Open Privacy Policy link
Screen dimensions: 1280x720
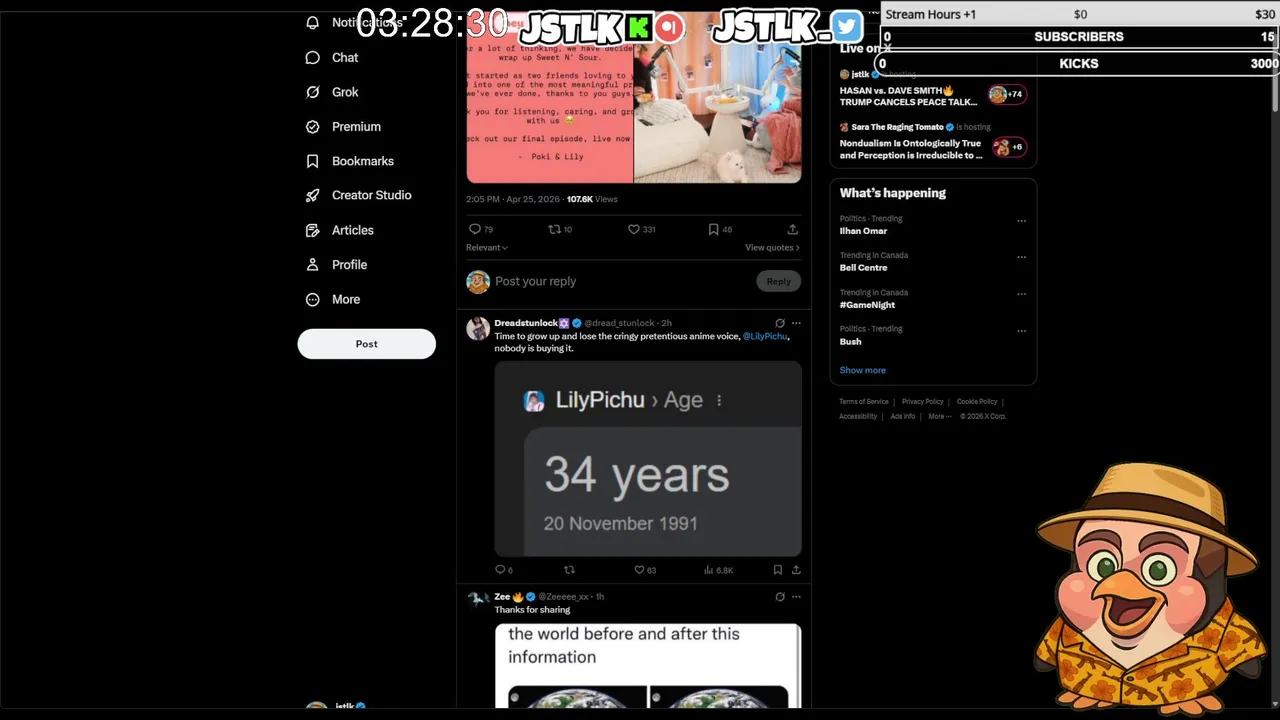point(922,402)
